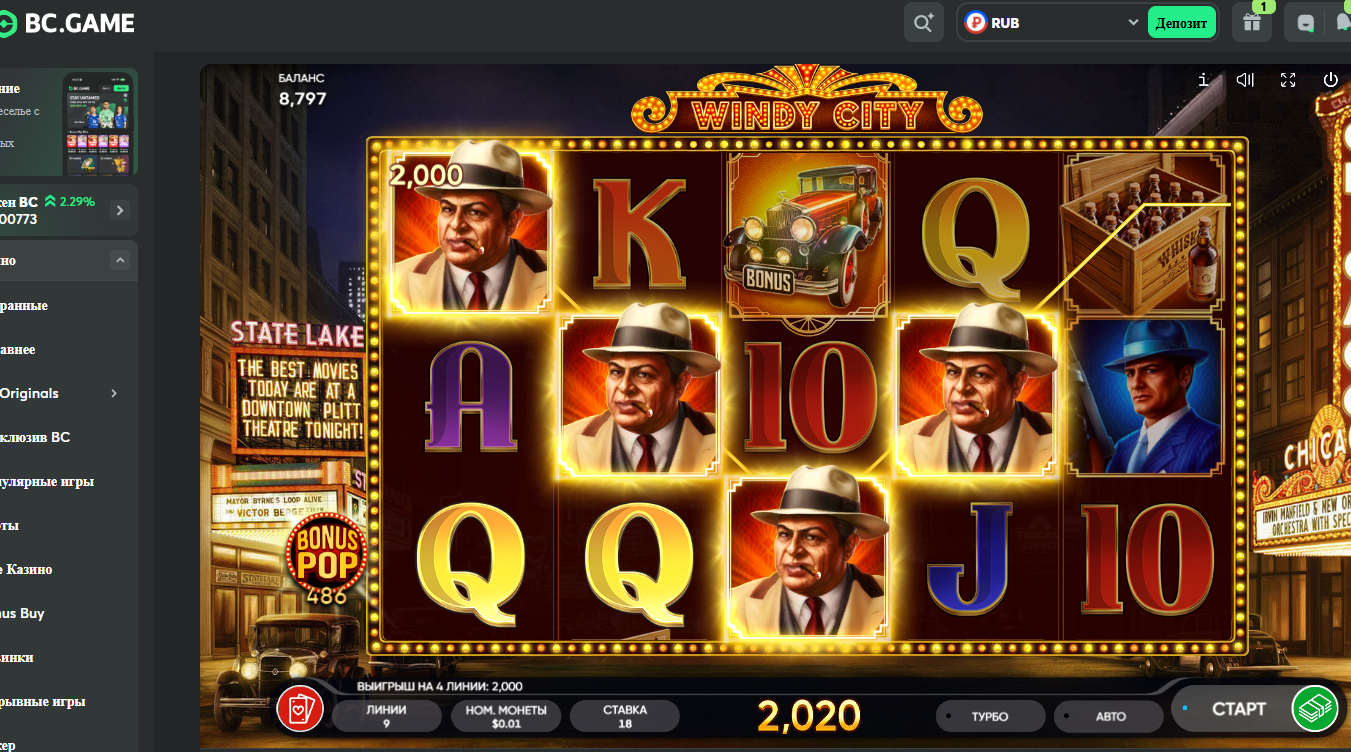
Task: Collapse the casino sidebar section
Action: tap(120, 261)
